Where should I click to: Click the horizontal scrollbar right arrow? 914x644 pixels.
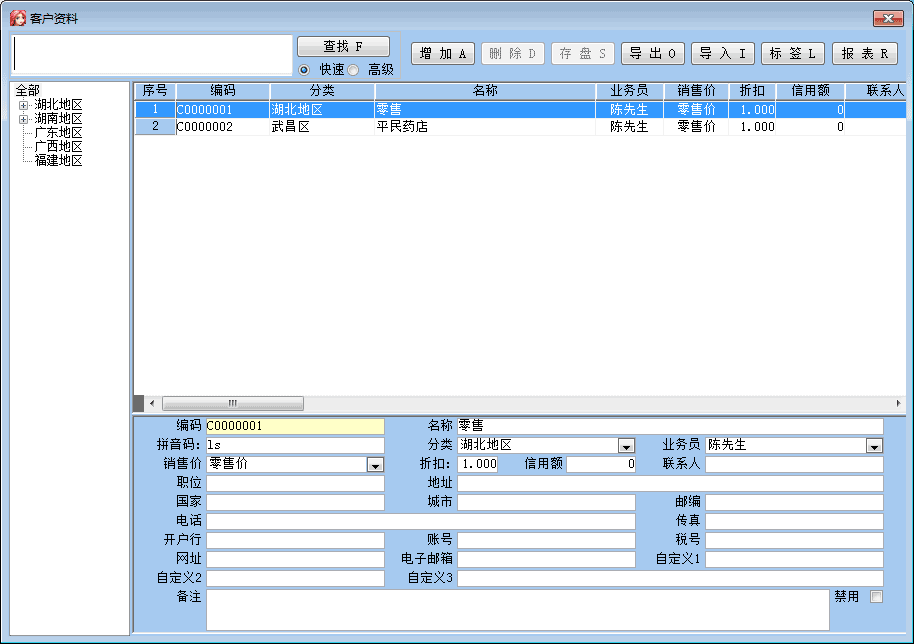pos(897,403)
